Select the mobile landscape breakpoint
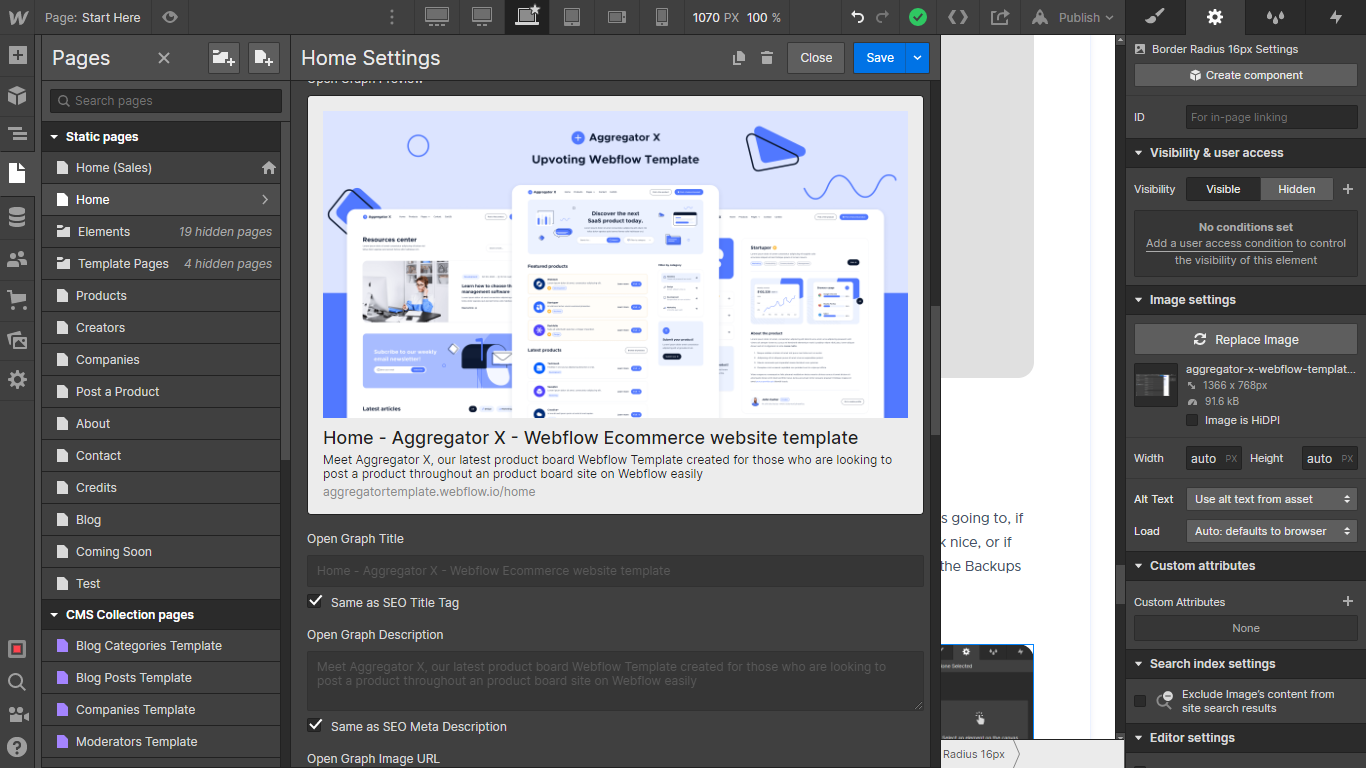 617,17
